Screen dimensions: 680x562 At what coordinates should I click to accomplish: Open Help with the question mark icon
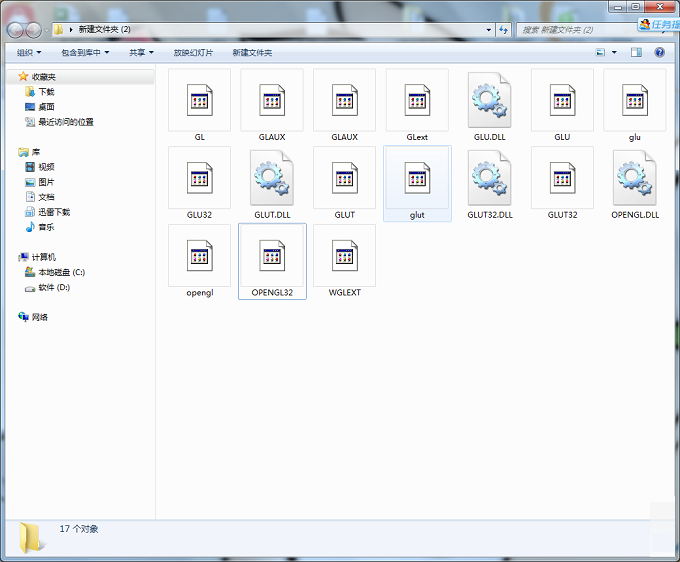(660, 52)
